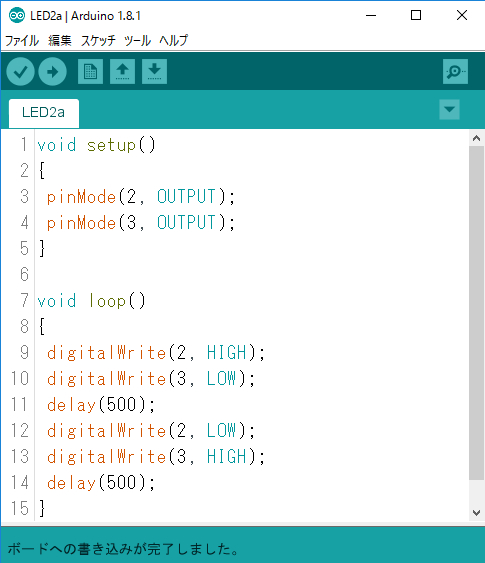This screenshot has width=485, height=563.
Task: Open the ファイル menu
Action: (x=22, y=41)
